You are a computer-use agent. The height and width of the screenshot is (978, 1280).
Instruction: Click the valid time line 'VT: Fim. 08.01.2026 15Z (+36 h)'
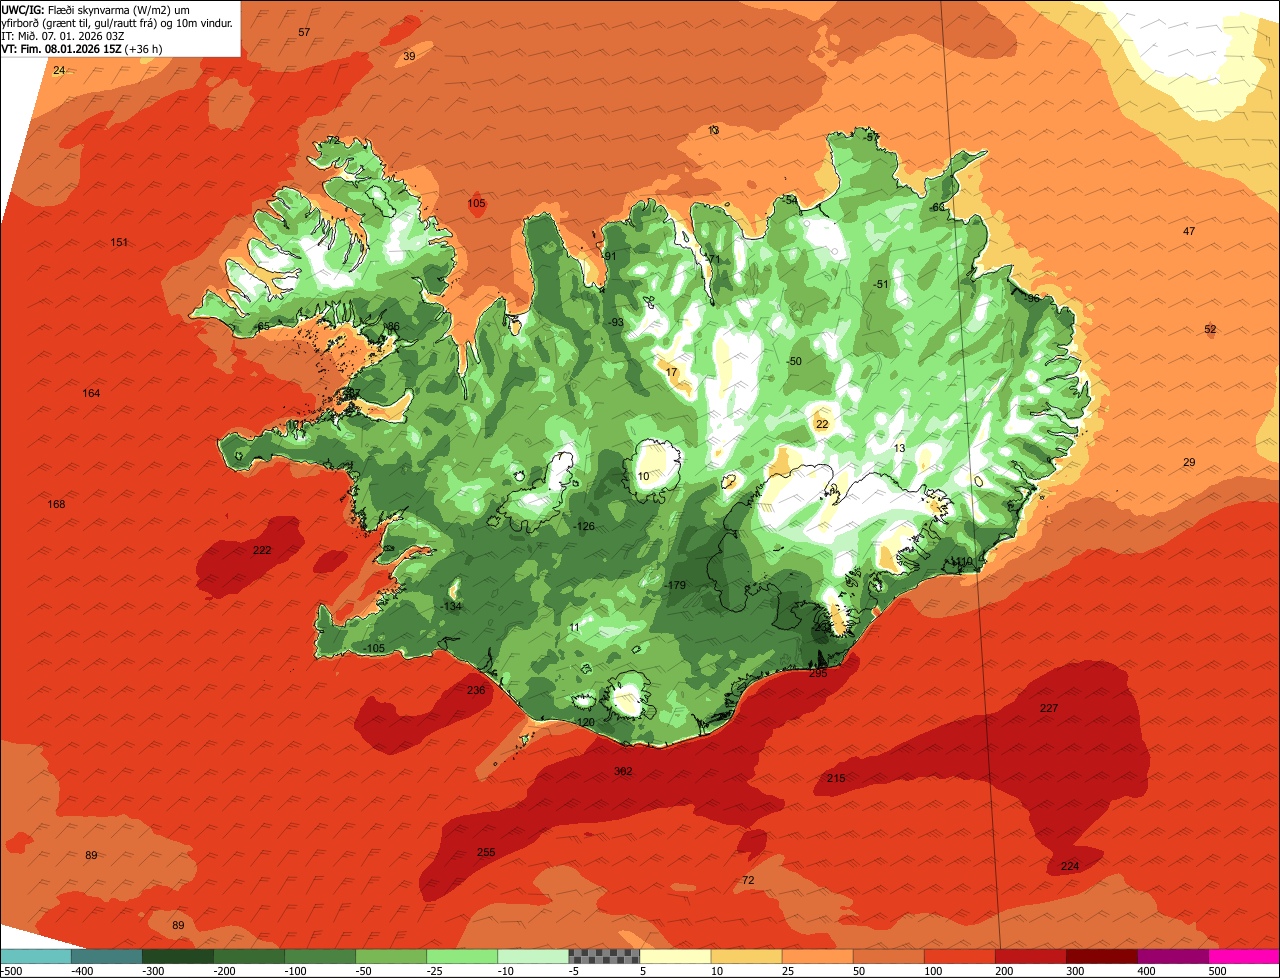(82, 49)
